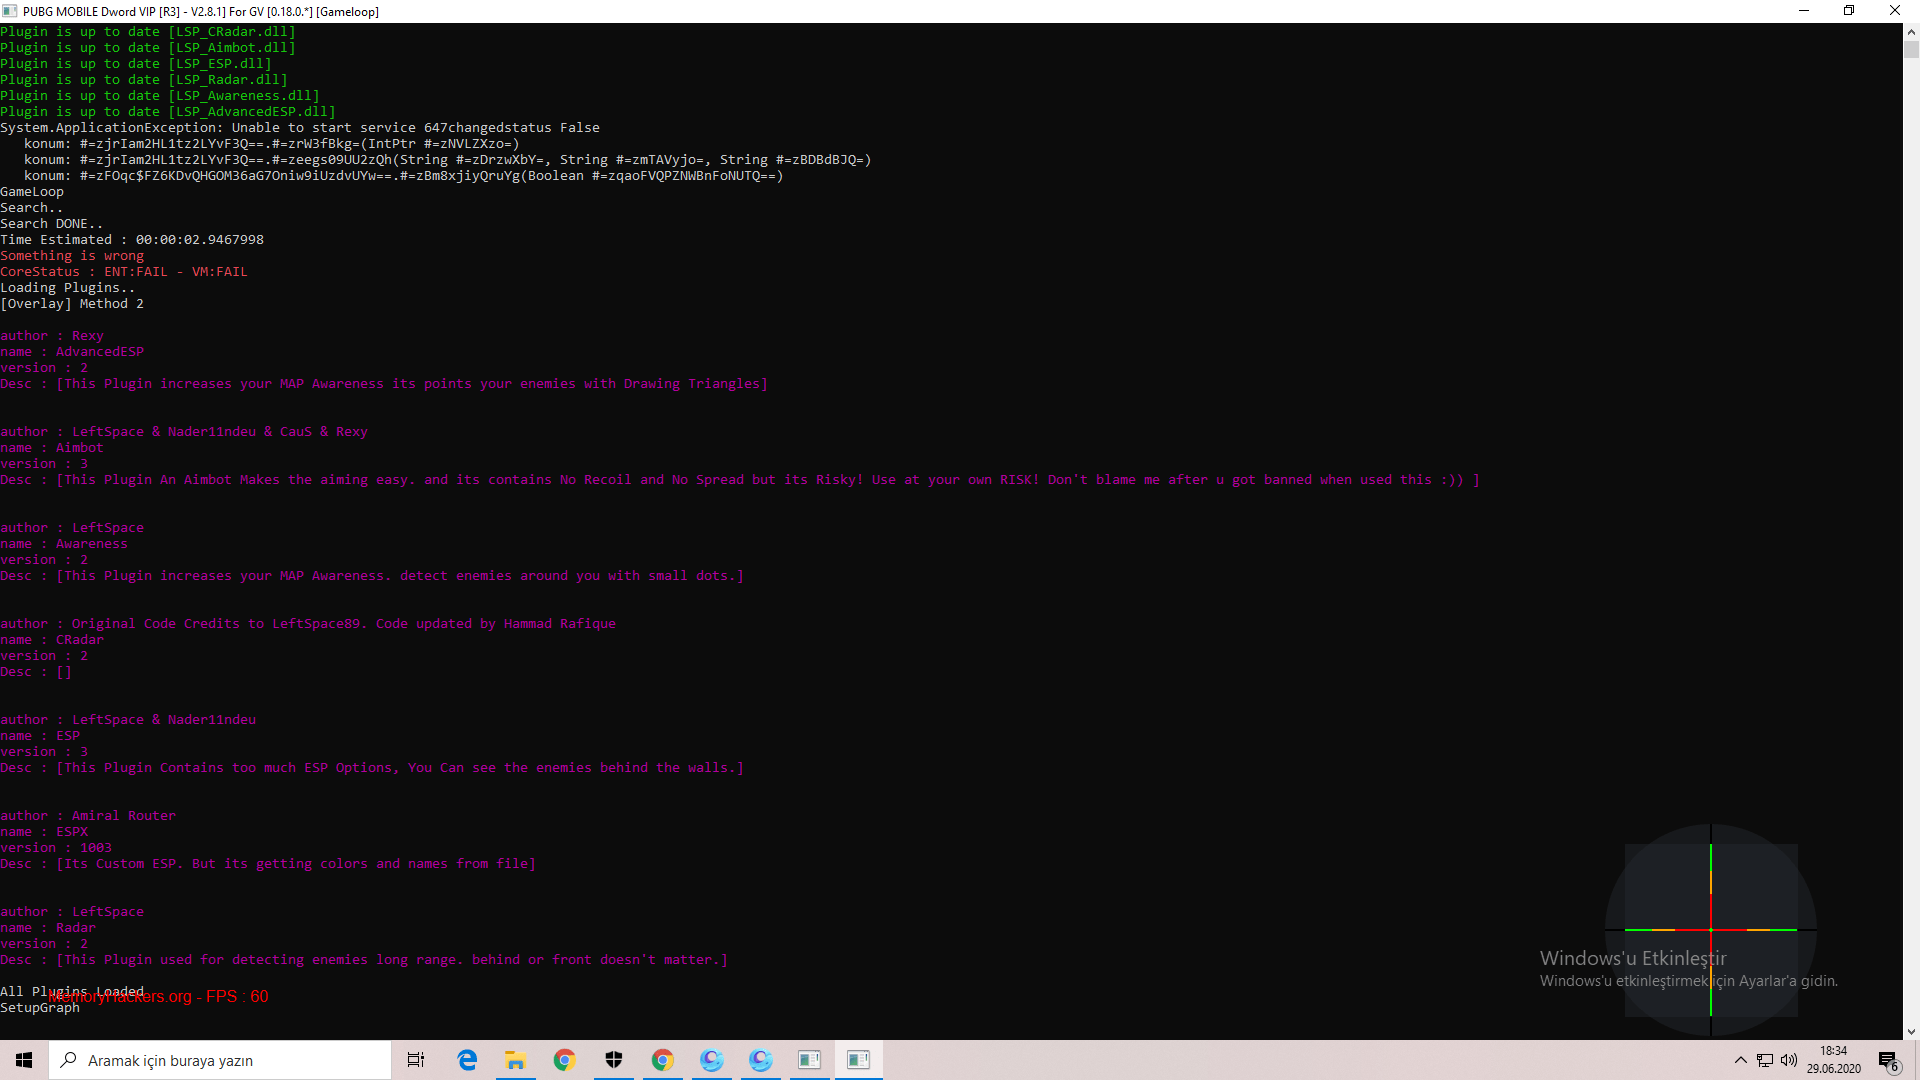Click the '[LSP_Aimbot.dll]' up-to-date line

148,48
